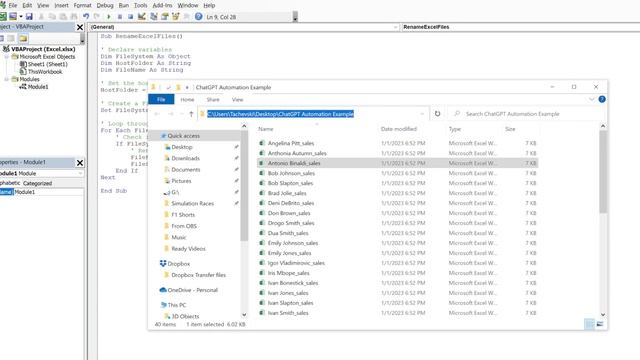Sort files by Name column header
Screen dimensions: 640x360
click(x=266, y=129)
